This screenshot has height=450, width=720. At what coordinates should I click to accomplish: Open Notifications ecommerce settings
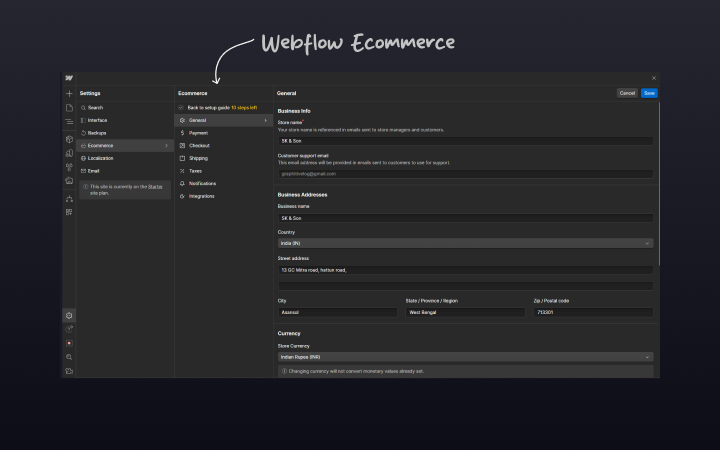(x=224, y=183)
